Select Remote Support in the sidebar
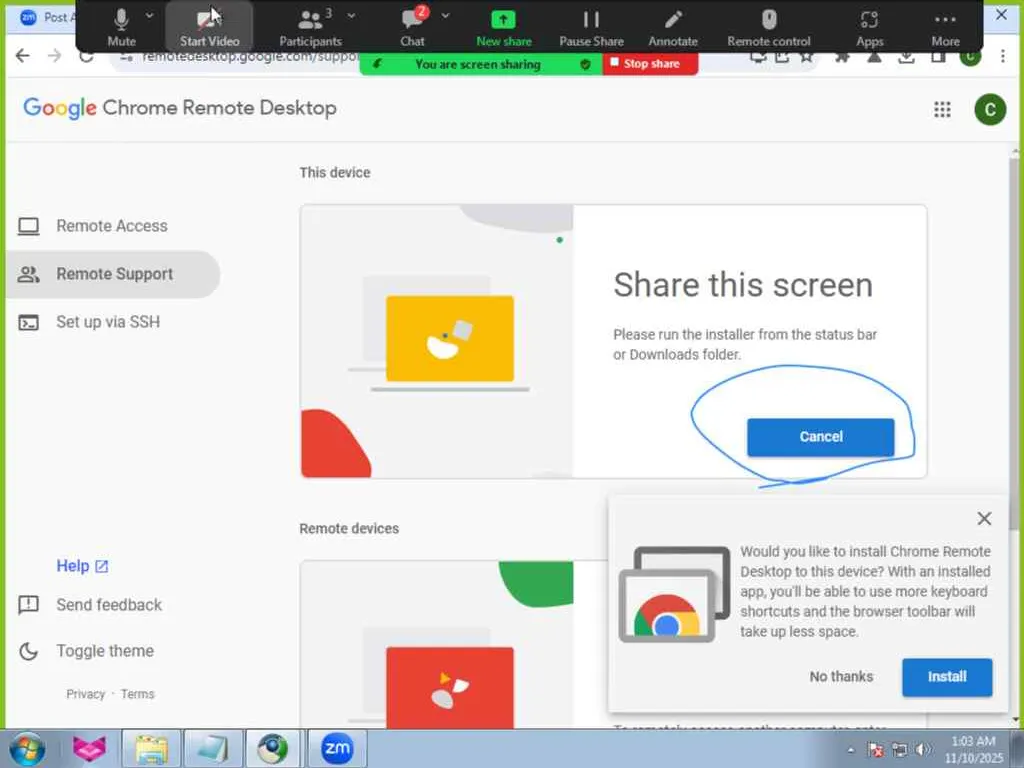 (112, 274)
